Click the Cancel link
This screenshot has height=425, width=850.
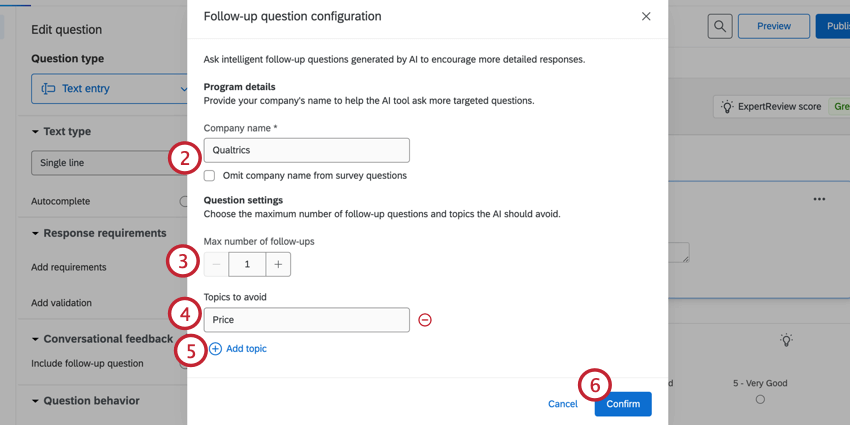click(562, 404)
